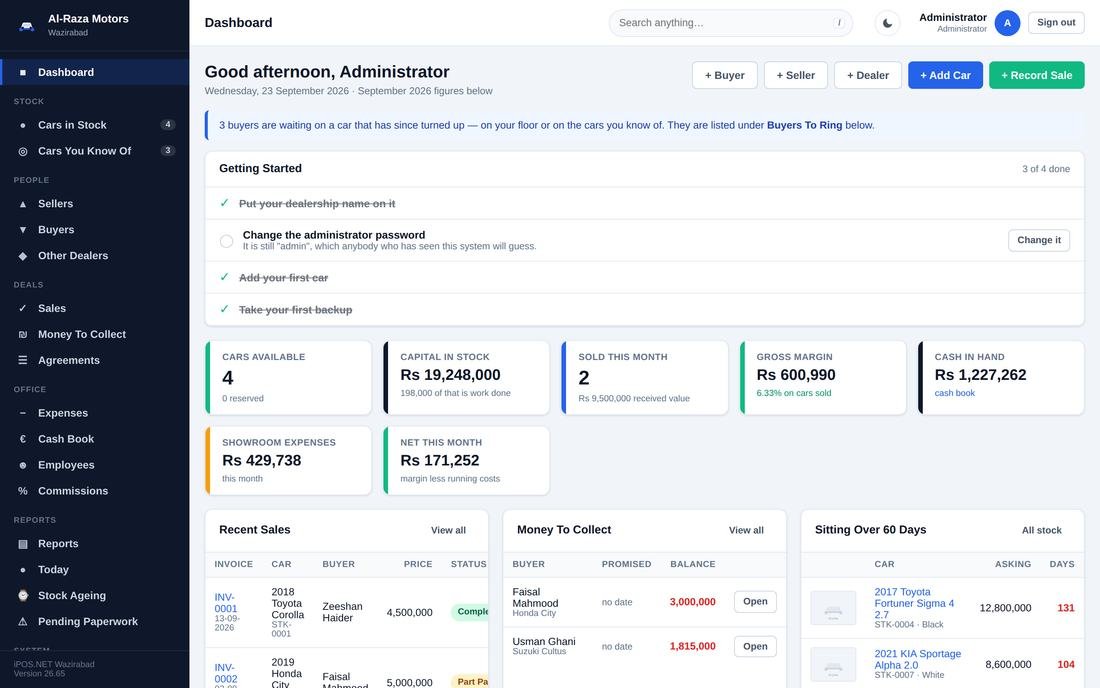The image size is (1100, 688).
Task: Click the Sold This Month stat card
Action: click(645, 378)
